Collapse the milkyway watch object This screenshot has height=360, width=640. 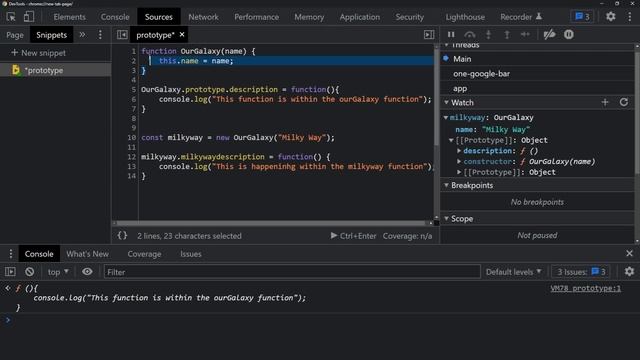tap(446, 118)
